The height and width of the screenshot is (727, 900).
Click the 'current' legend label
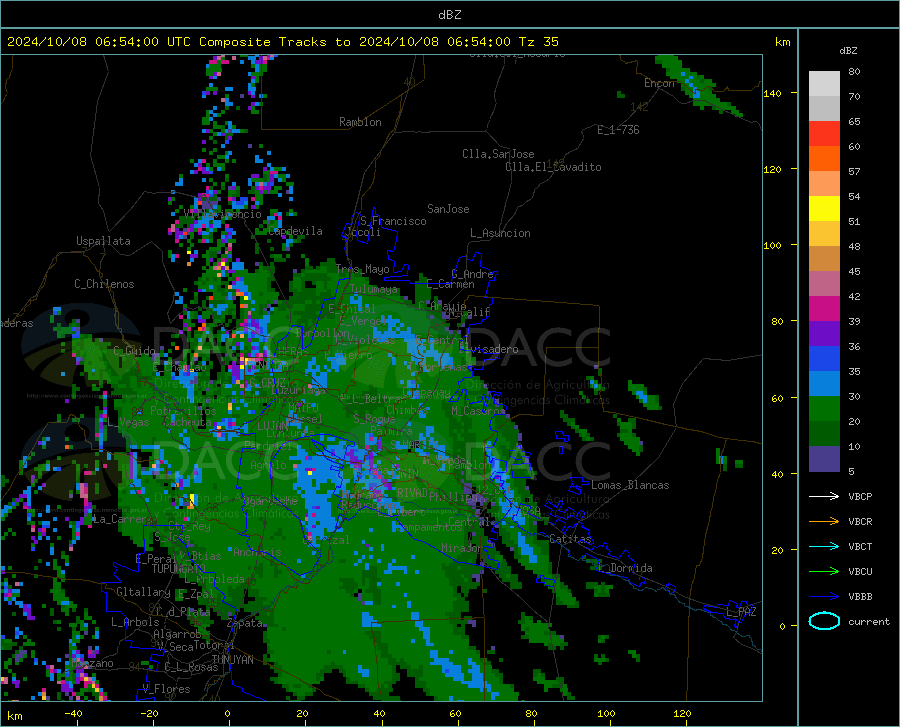(869, 622)
